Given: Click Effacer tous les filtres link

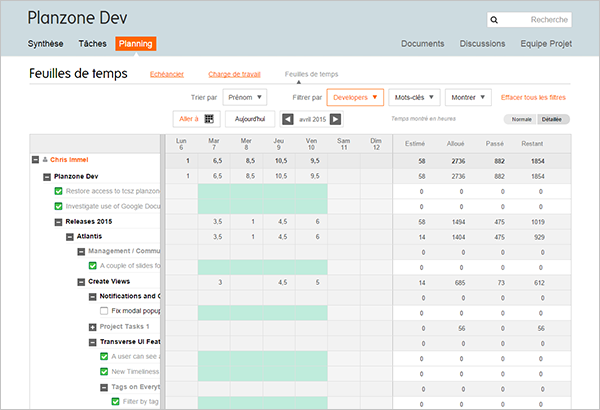Looking at the screenshot, I should tap(533, 97).
